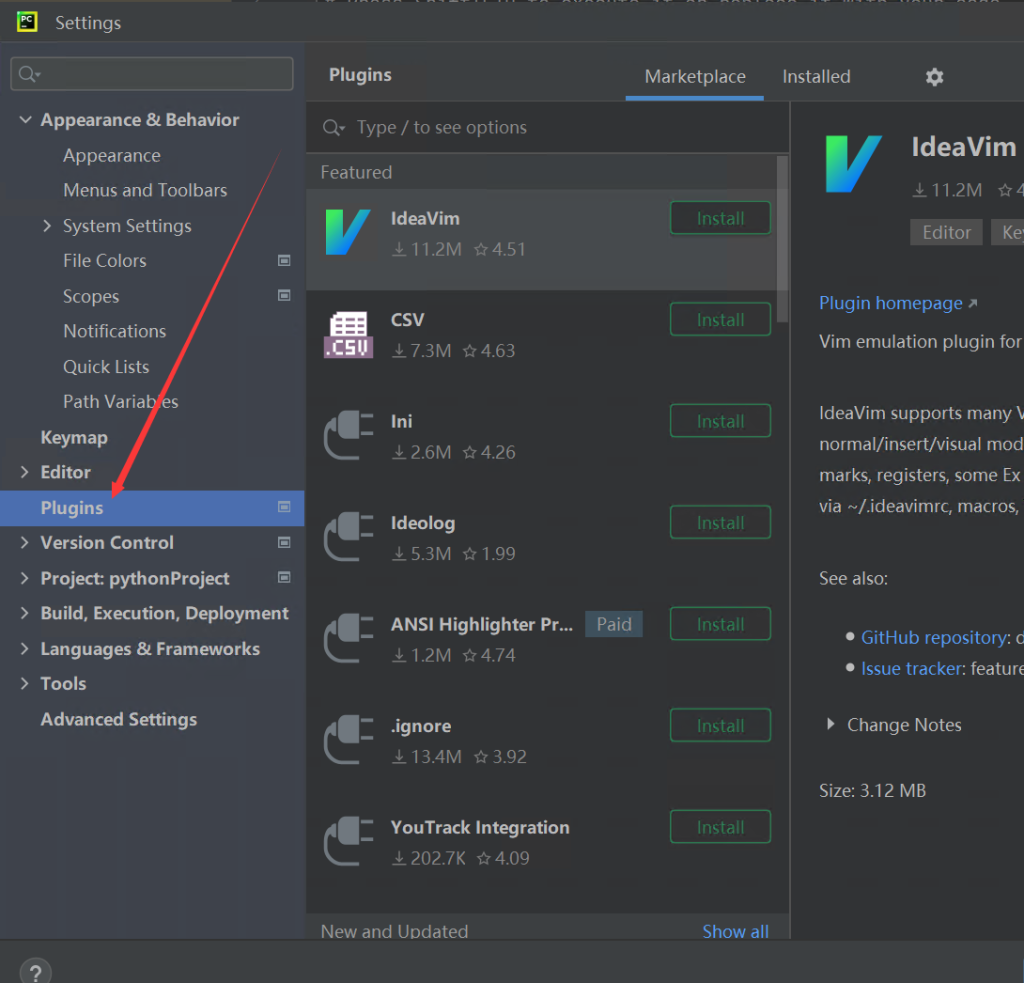Select YouTrack Integration plugin name
This screenshot has height=983, width=1024.
click(x=480, y=827)
